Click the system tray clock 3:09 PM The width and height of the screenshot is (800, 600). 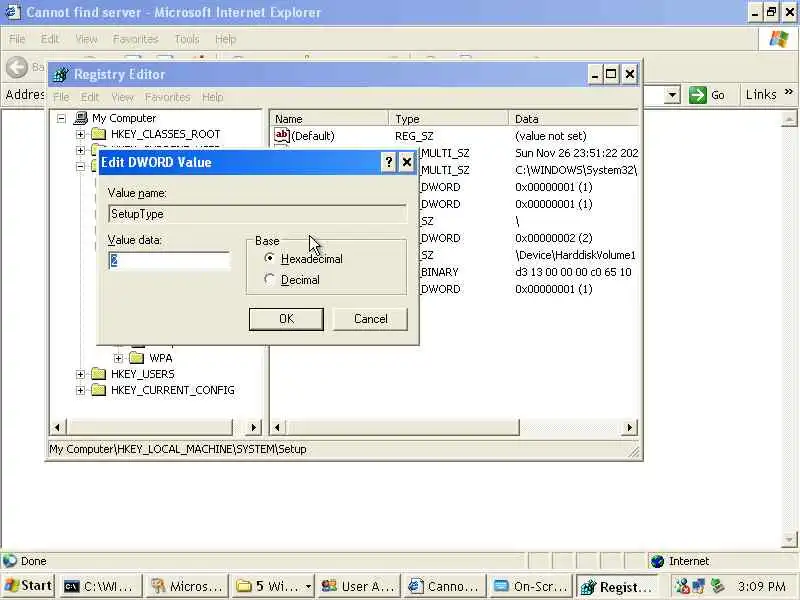(x=762, y=586)
